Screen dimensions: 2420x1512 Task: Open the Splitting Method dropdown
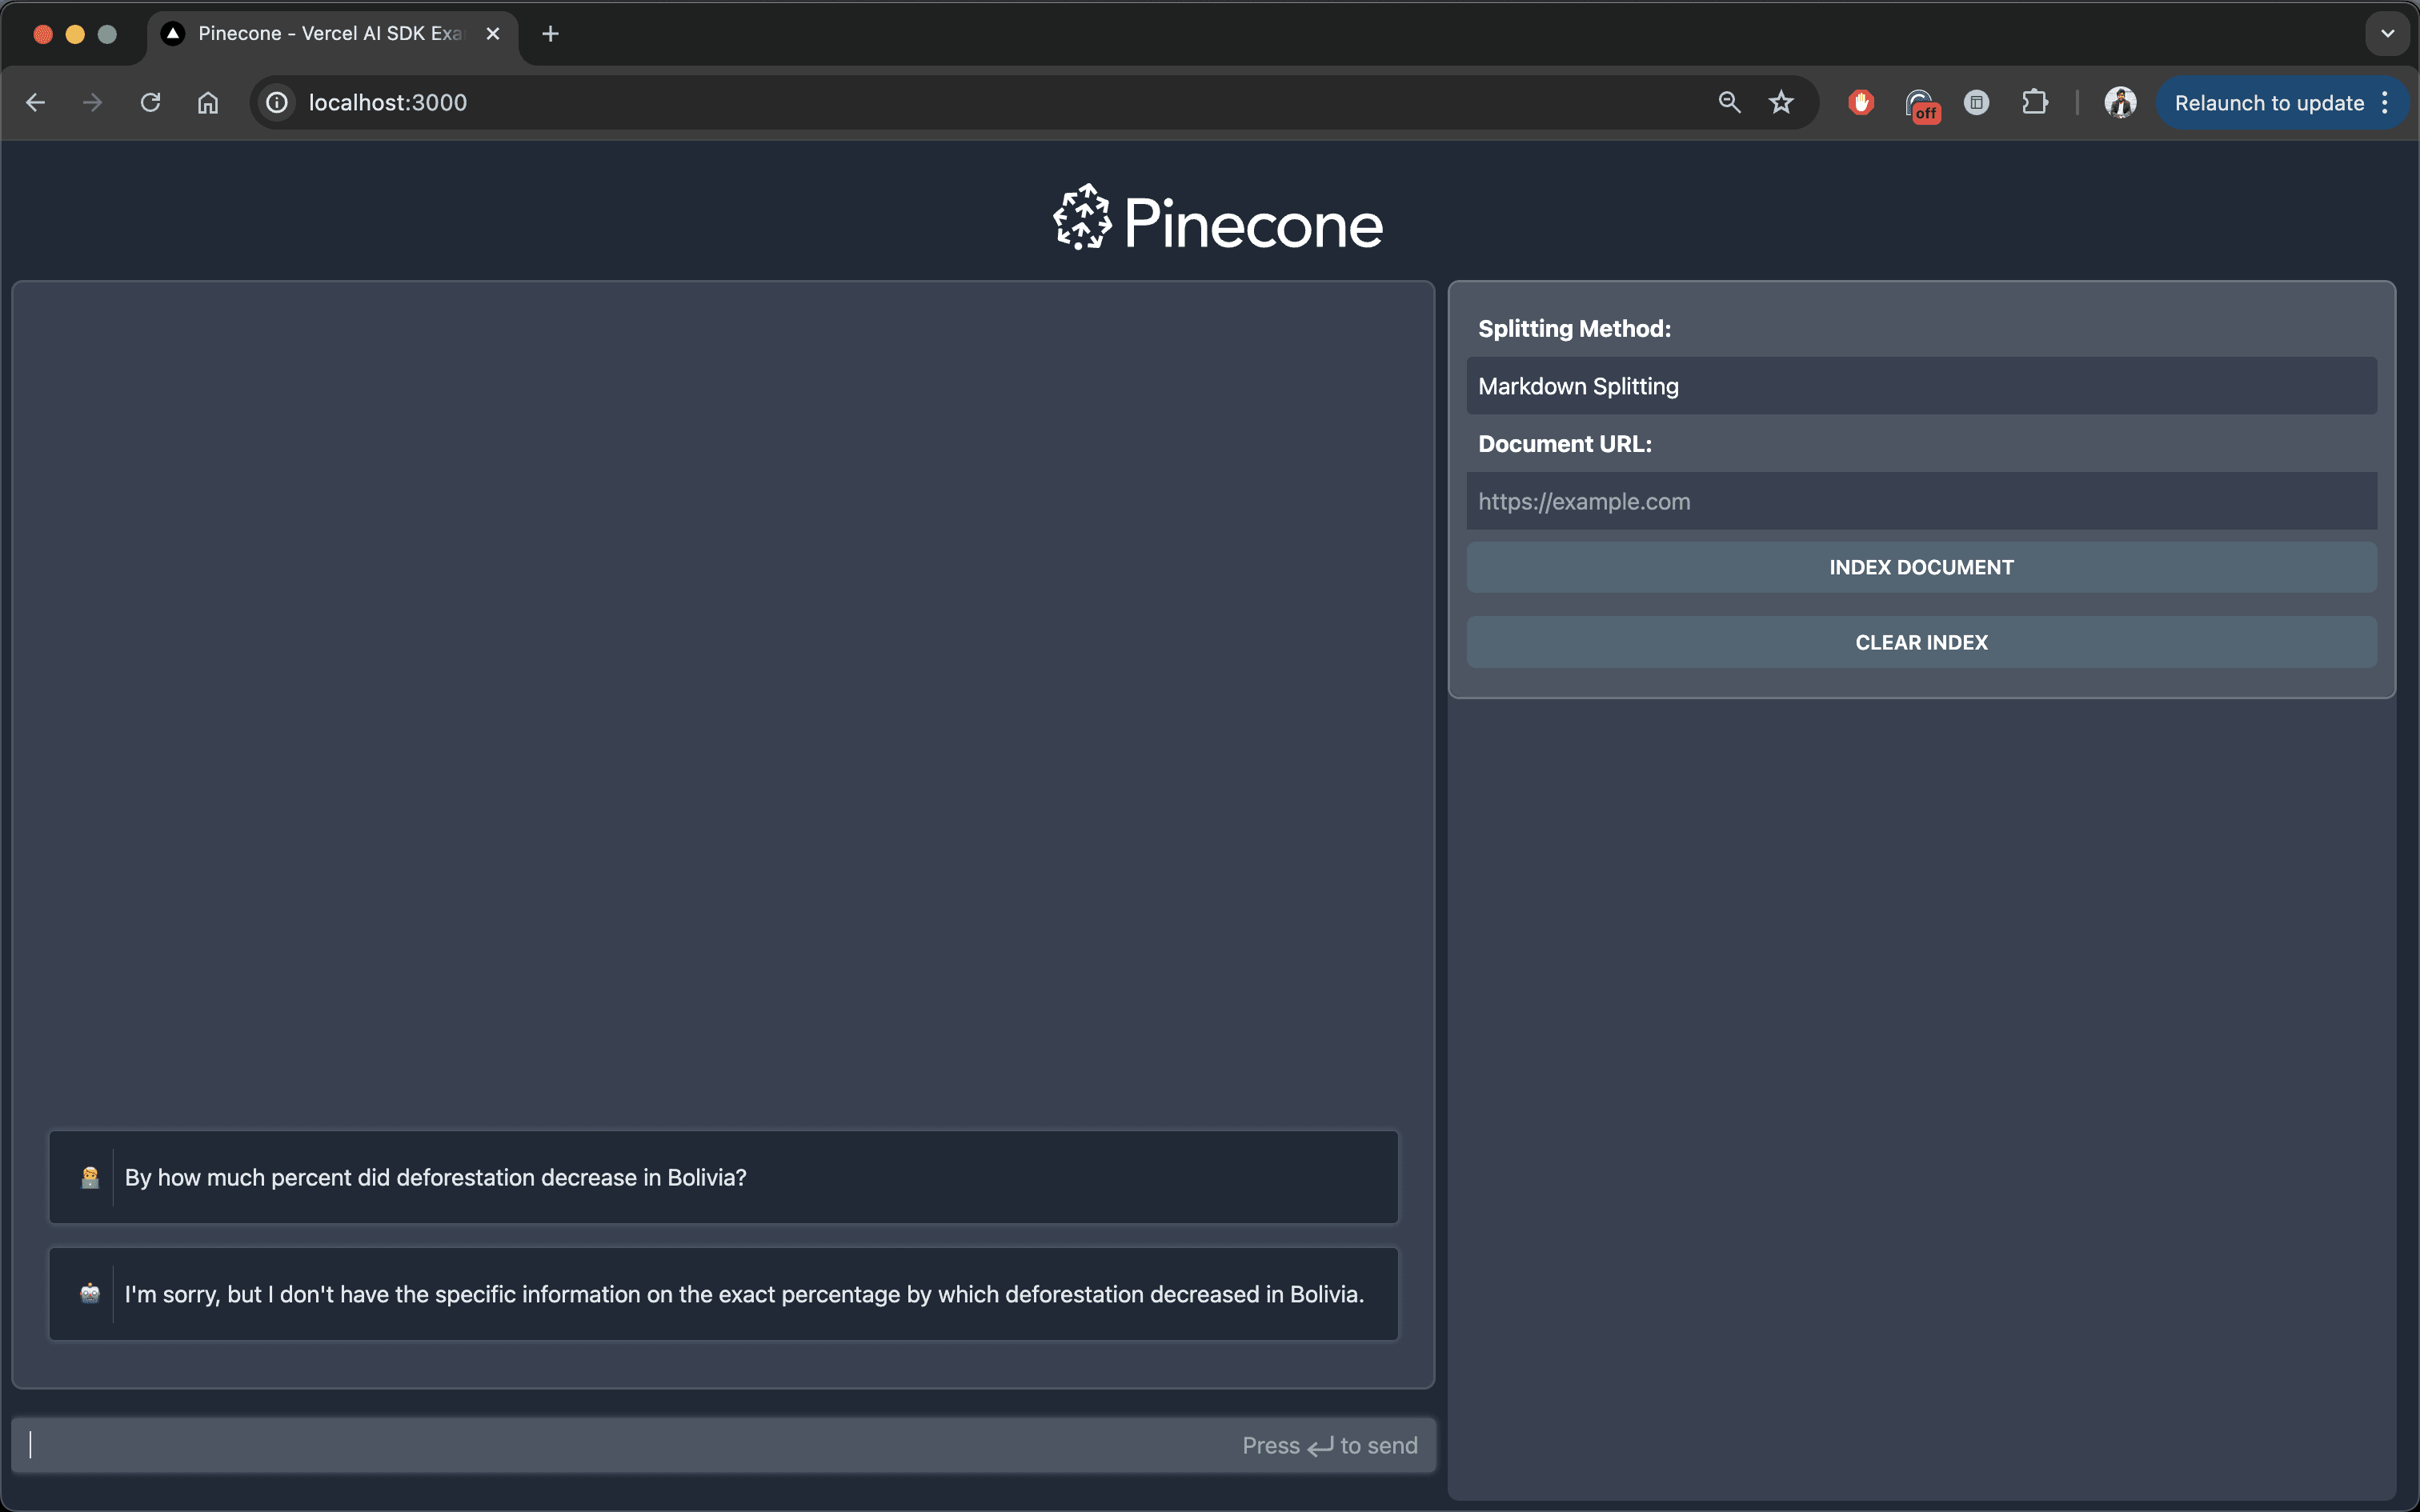coord(1920,386)
